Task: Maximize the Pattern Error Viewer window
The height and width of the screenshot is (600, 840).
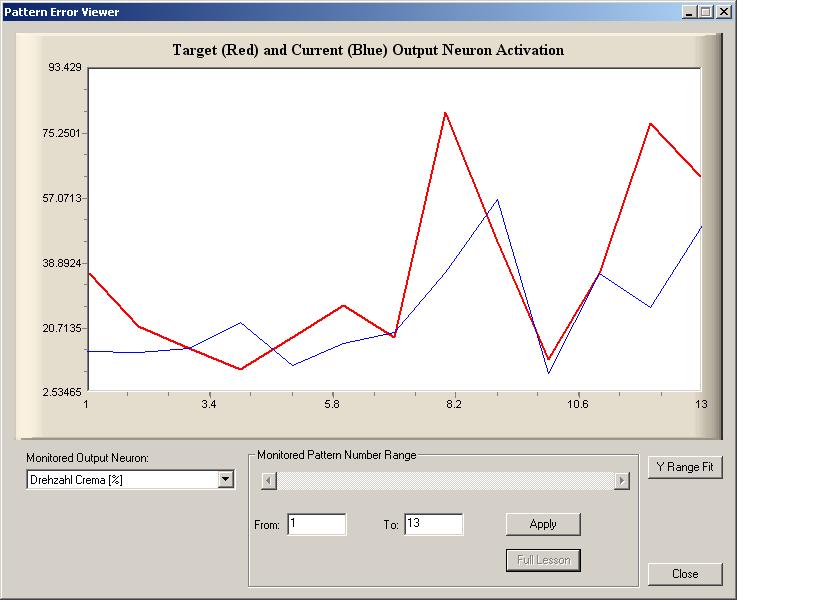Action: click(706, 12)
